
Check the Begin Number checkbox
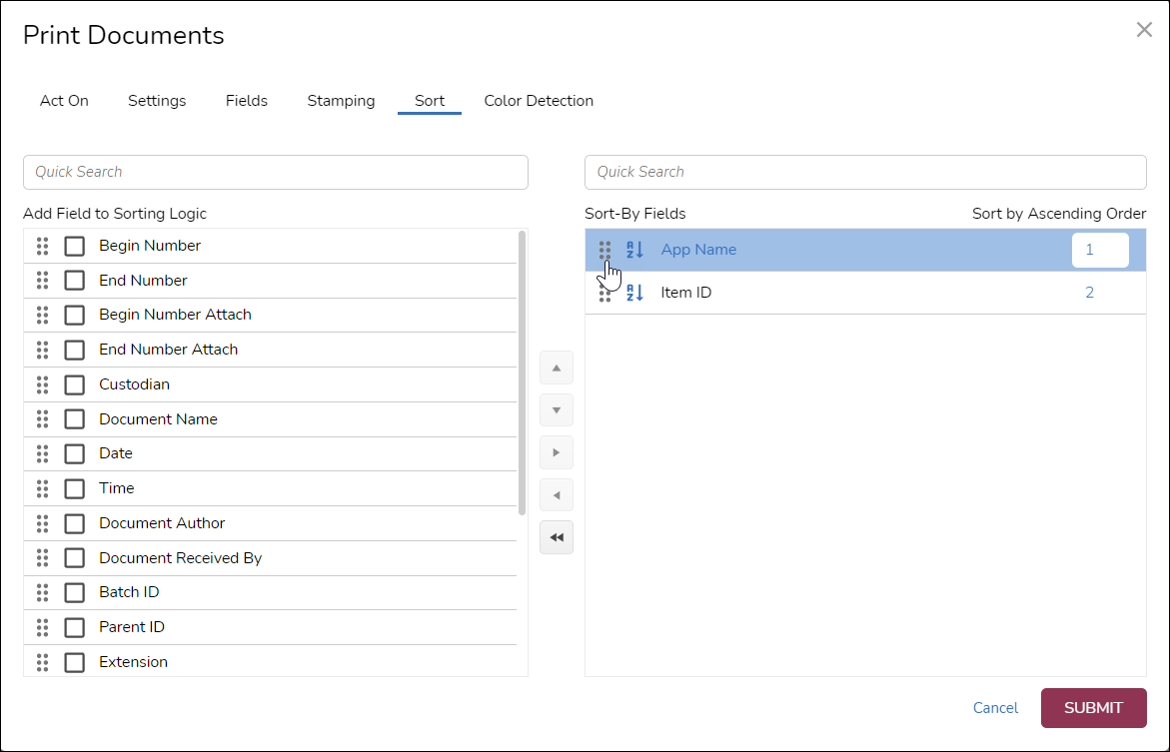(x=74, y=245)
